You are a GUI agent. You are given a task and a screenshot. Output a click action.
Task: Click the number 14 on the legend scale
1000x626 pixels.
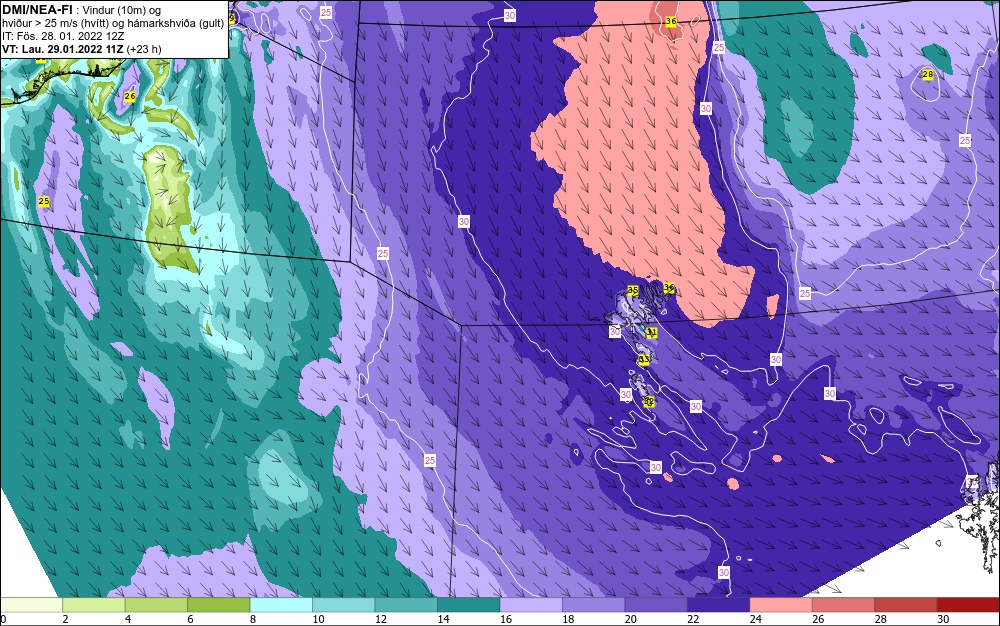(444, 619)
